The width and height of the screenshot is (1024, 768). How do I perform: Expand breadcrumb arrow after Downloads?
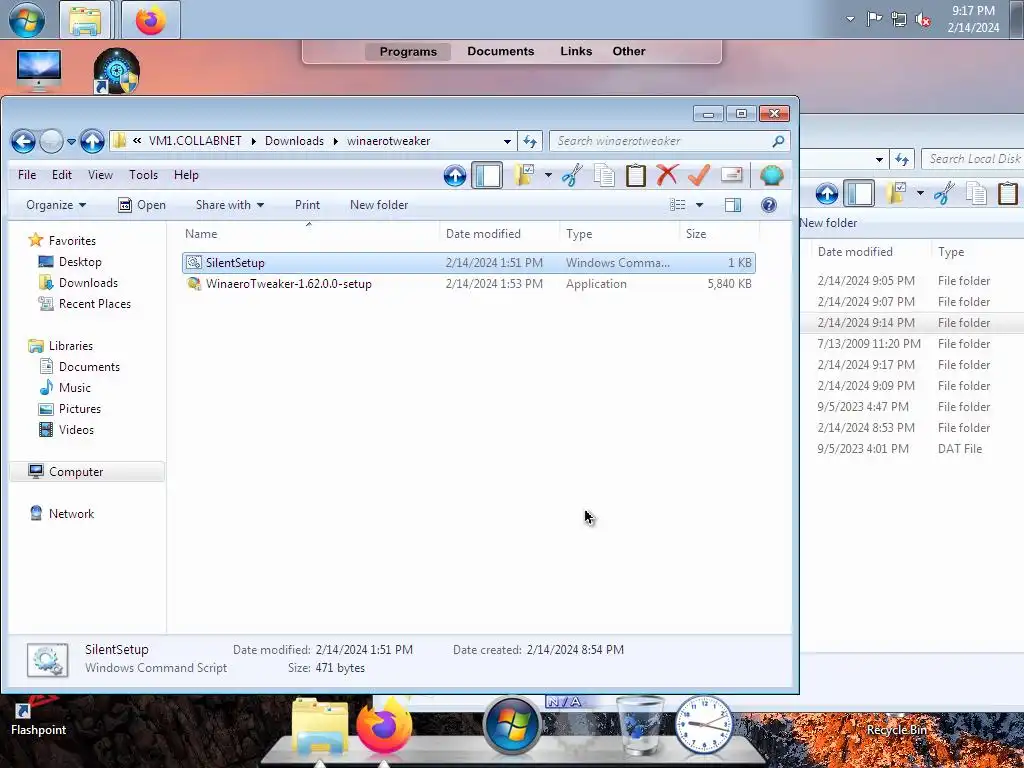coord(336,141)
